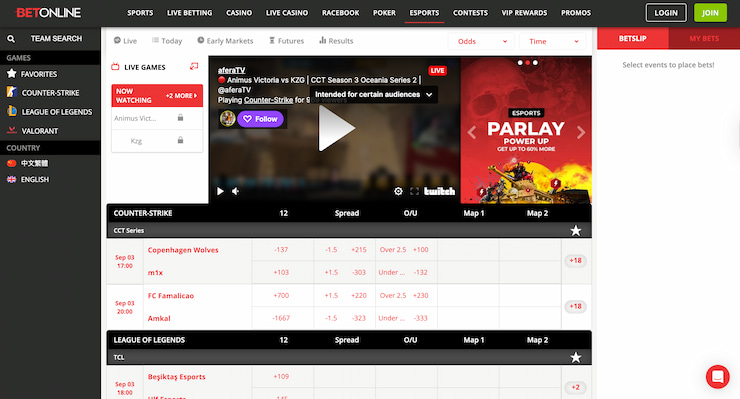Open the red chat bubble widget
Viewport: 740px width, 399px height.
click(717, 376)
